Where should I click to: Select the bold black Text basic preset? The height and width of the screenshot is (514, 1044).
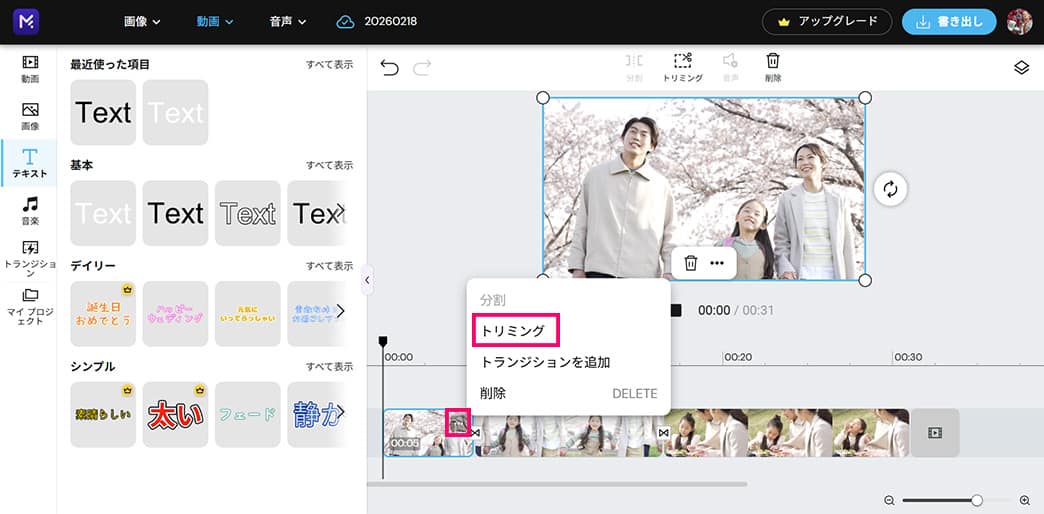[175, 213]
